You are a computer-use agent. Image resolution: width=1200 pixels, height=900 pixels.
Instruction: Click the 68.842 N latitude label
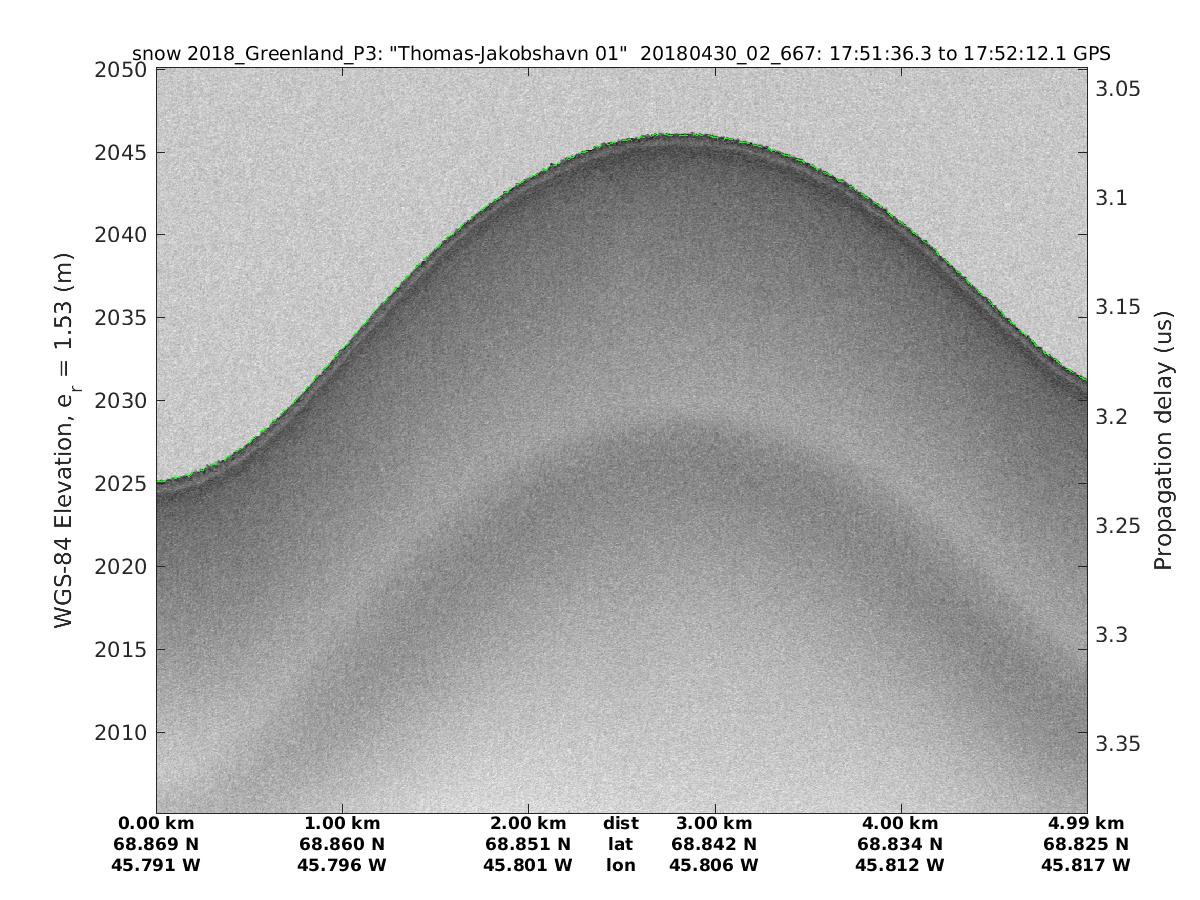714,845
